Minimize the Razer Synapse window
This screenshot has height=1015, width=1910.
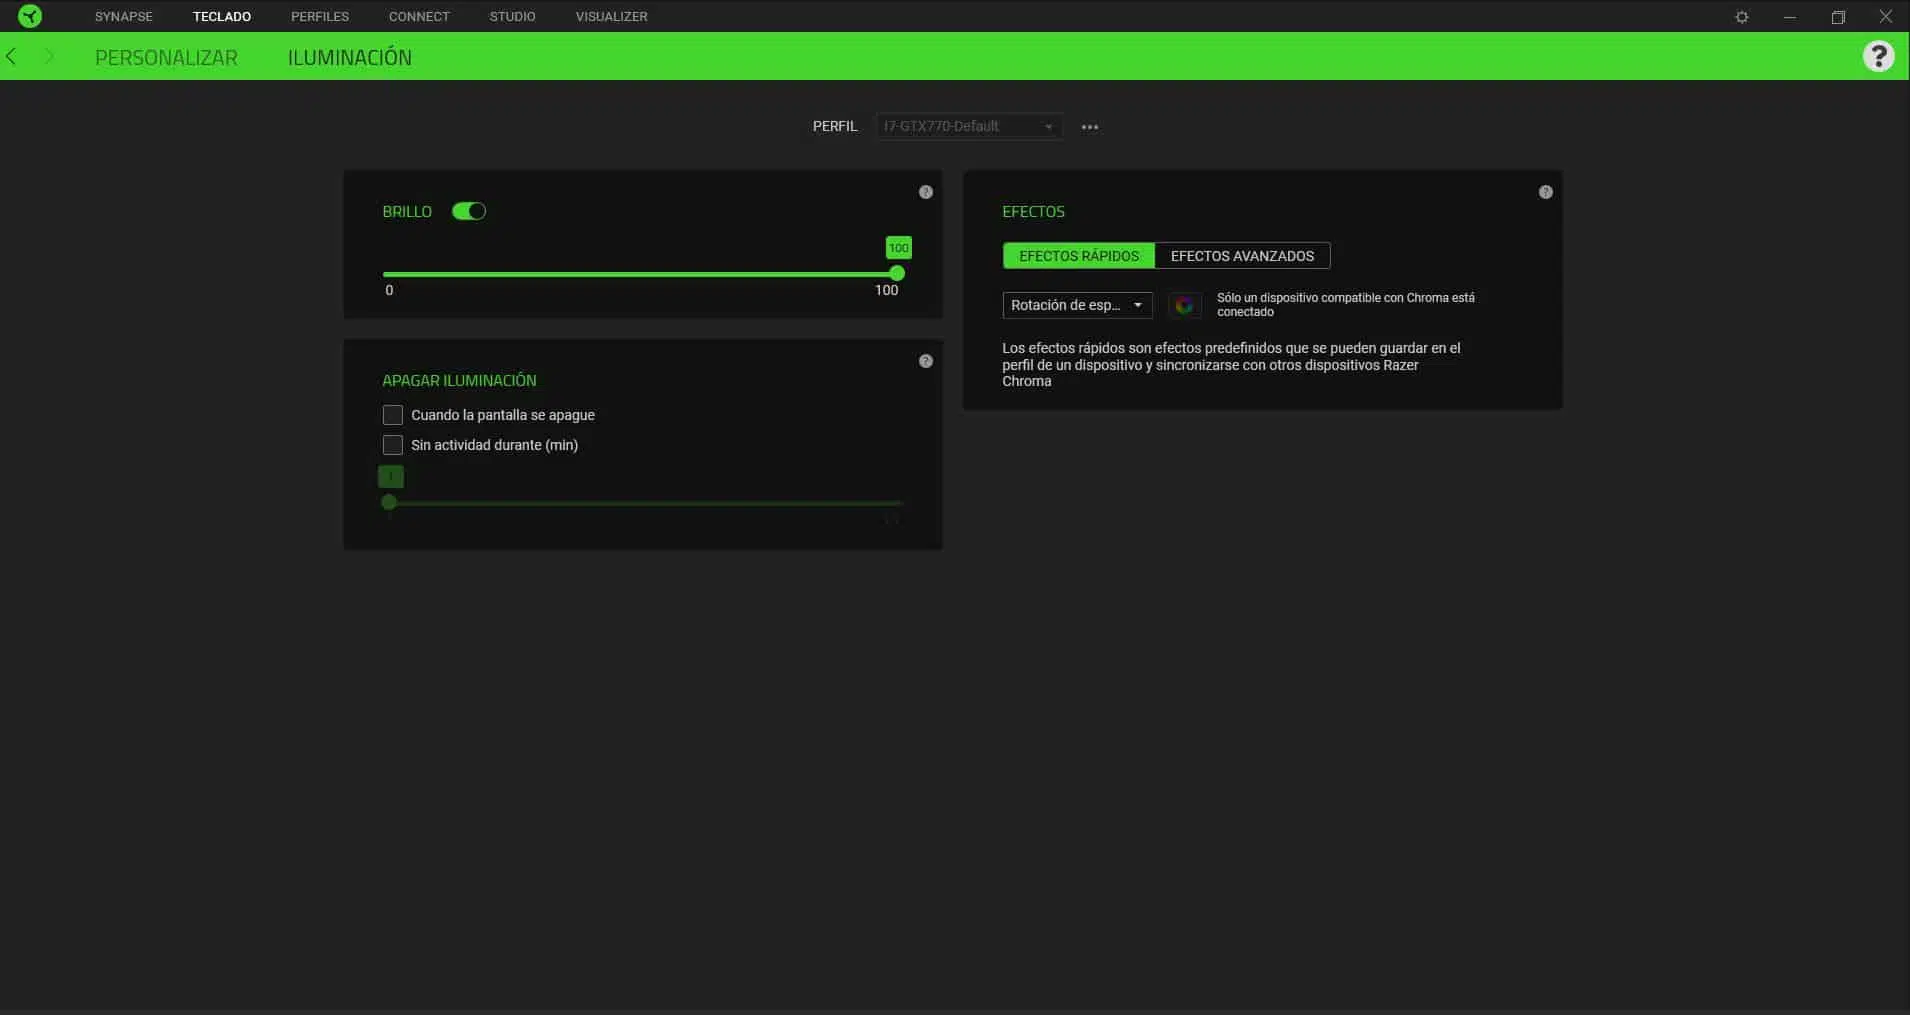(x=1790, y=17)
